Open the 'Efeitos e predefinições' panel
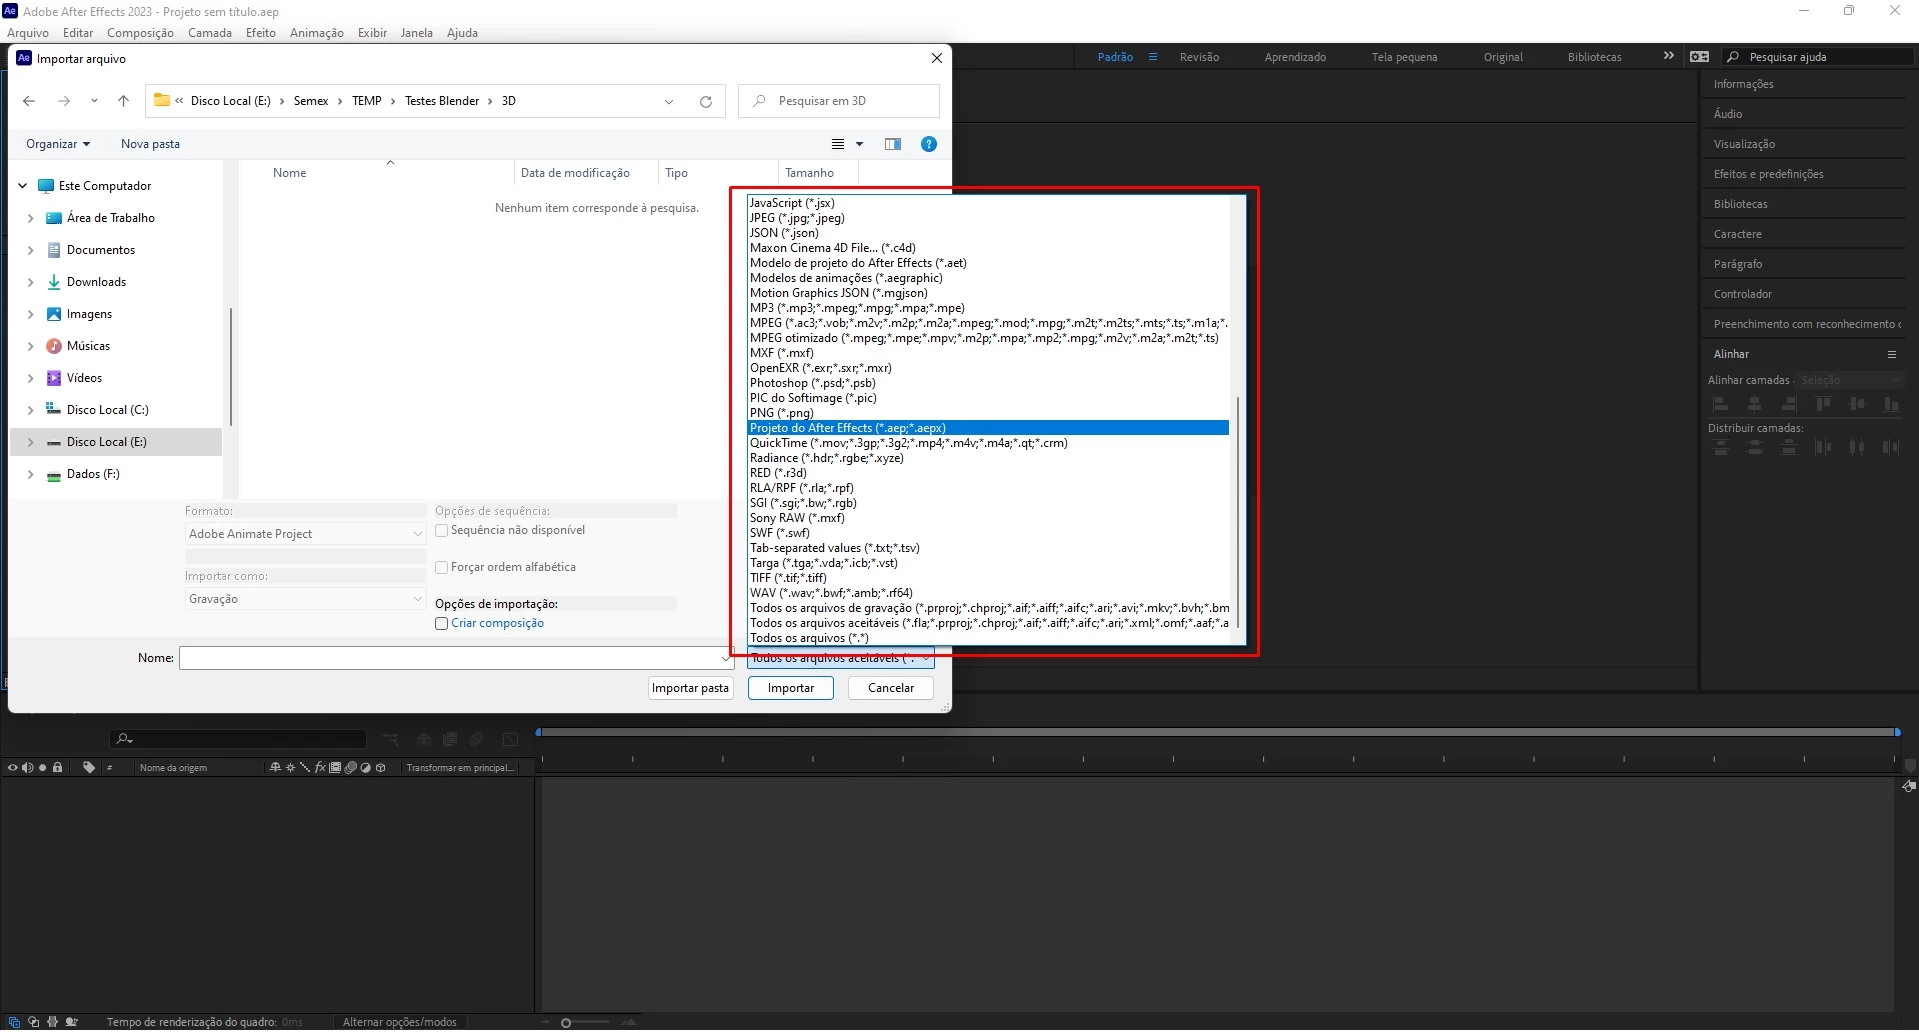Image resolution: width=1919 pixels, height=1032 pixels. coord(1768,174)
